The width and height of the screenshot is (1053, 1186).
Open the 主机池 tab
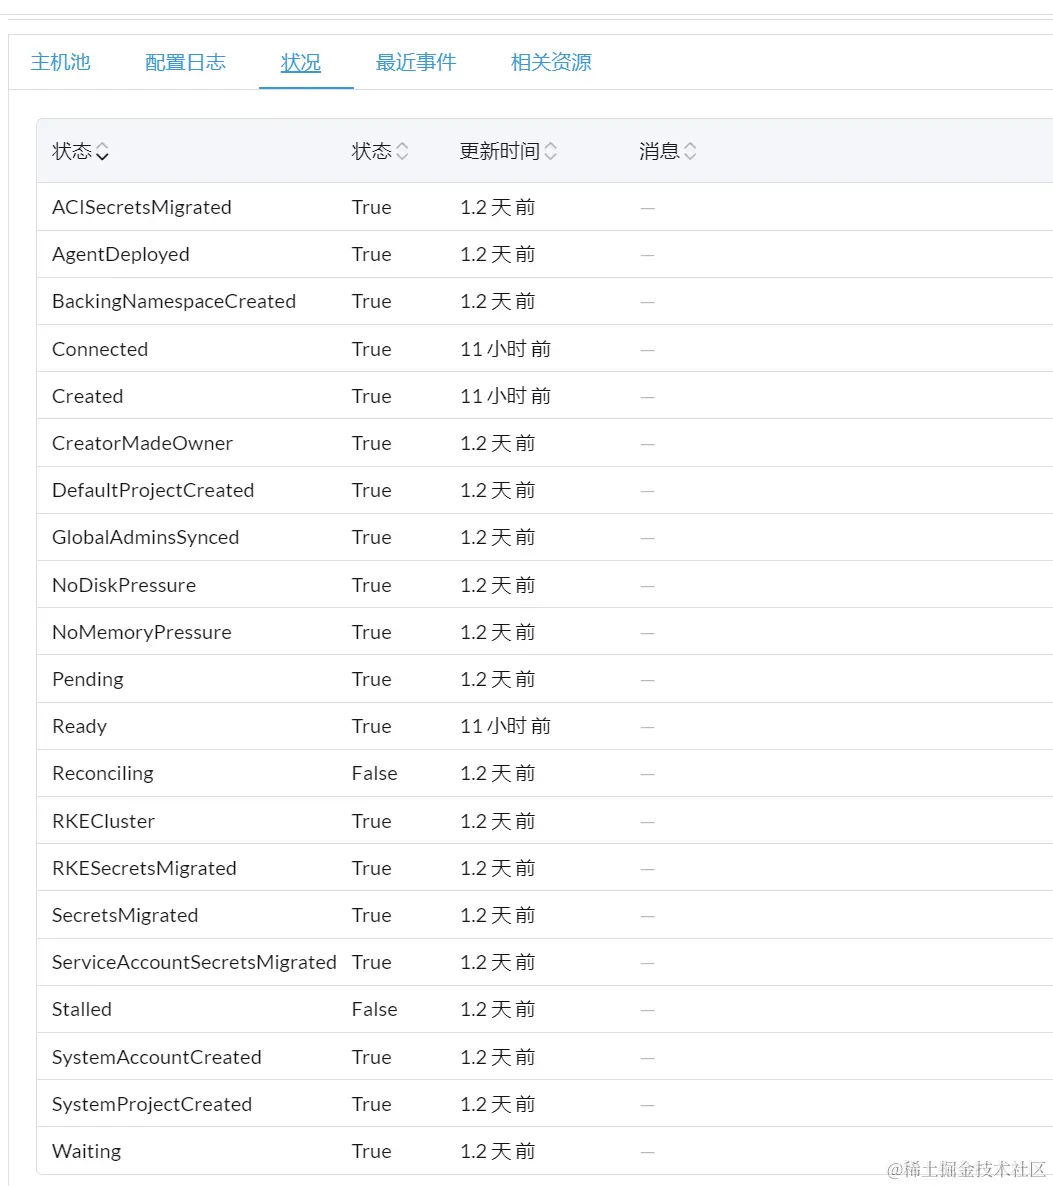(x=61, y=62)
